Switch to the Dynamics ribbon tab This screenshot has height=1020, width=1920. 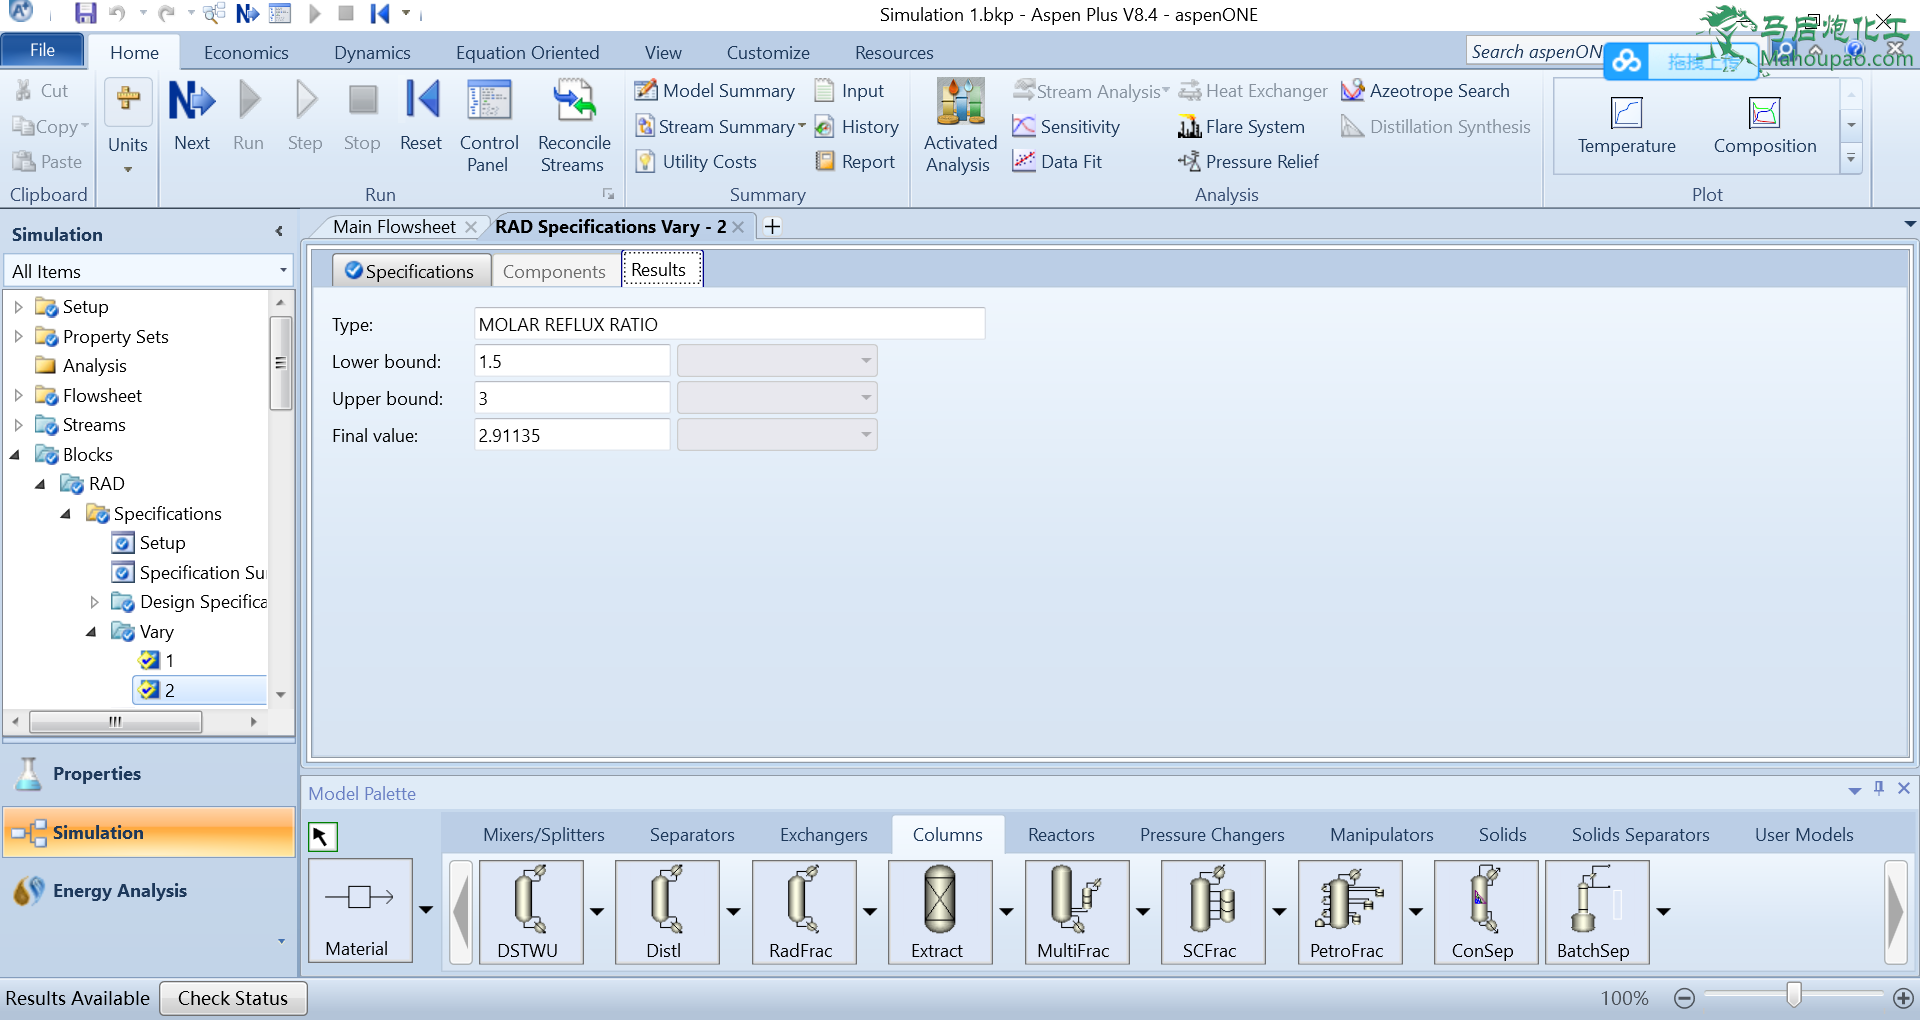[x=372, y=53]
